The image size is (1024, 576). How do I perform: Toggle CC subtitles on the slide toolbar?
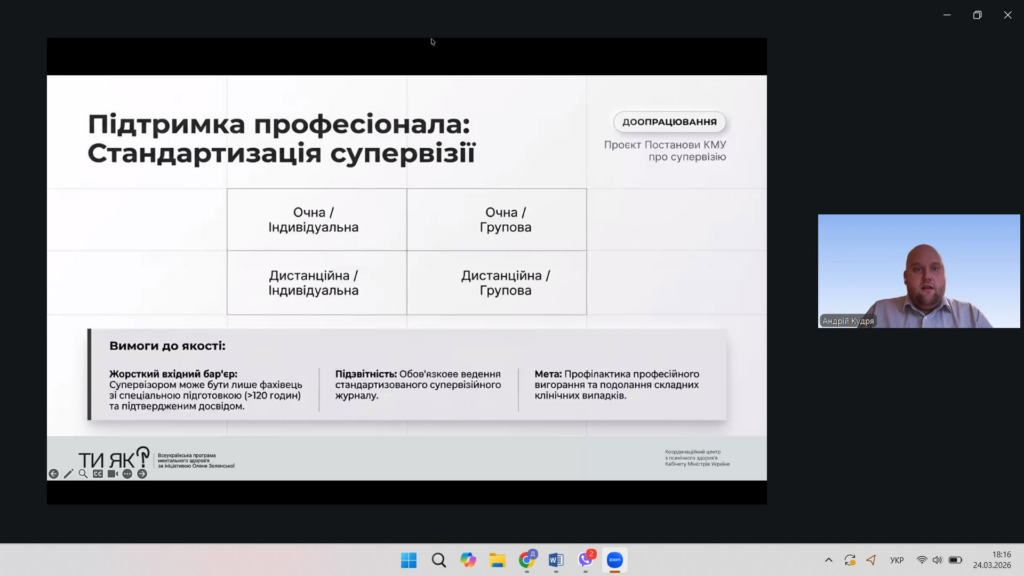point(98,474)
